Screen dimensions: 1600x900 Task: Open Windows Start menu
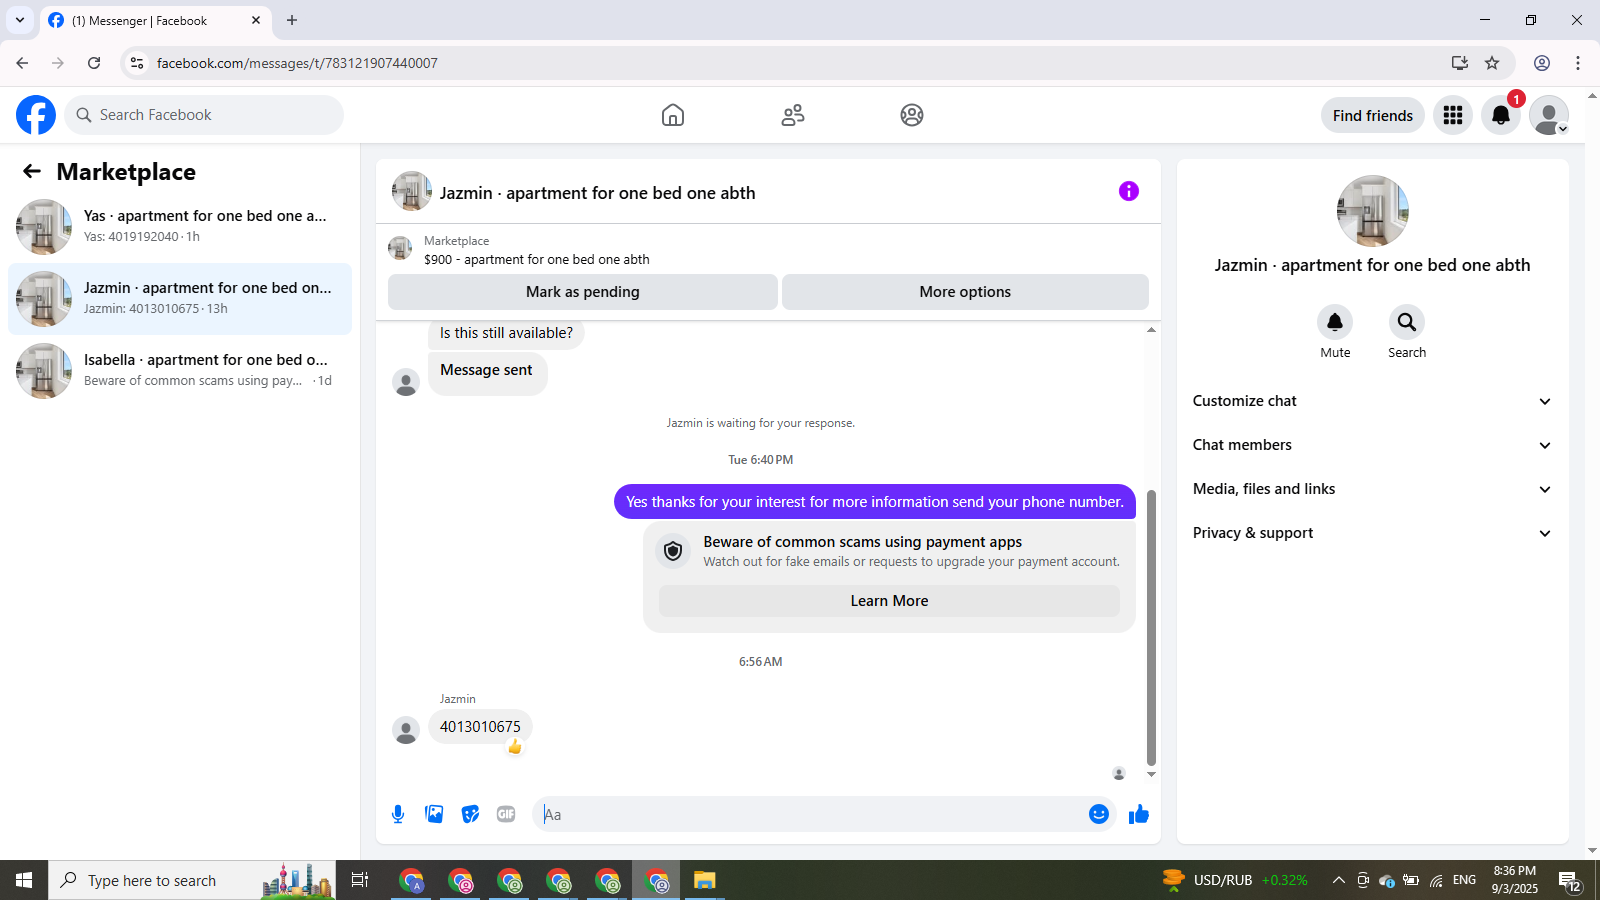[24, 880]
